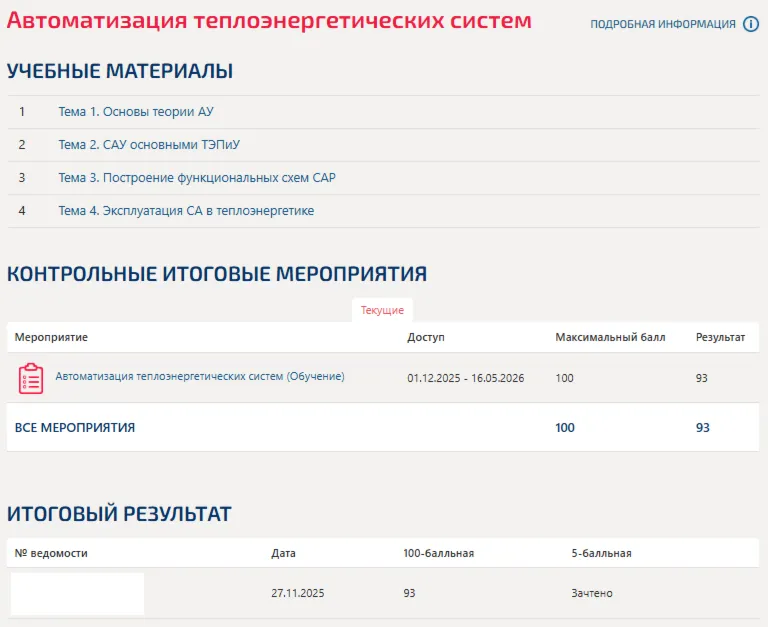768x627 pixels.
Task: Open Тема 1. Основы теории АУ
Action: coord(136,112)
